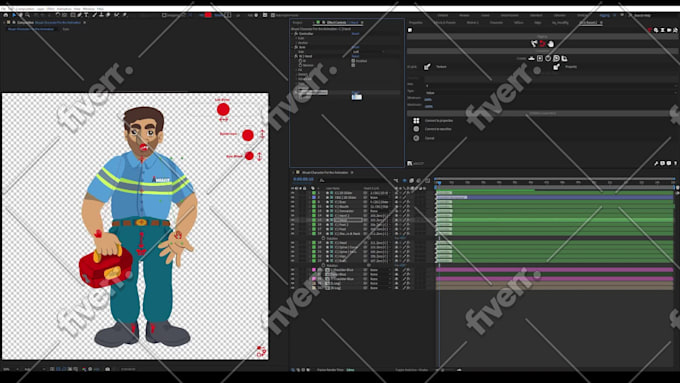680x383 pixels.
Task: Toggle eye of the first pink-labeled layer
Action: click(x=292, y=270)
